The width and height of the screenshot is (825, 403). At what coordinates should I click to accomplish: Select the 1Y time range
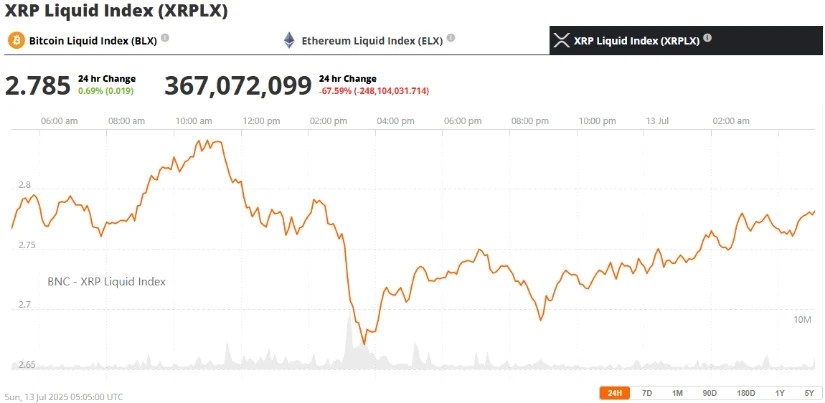pyautogui.click(x=780, y=393)
